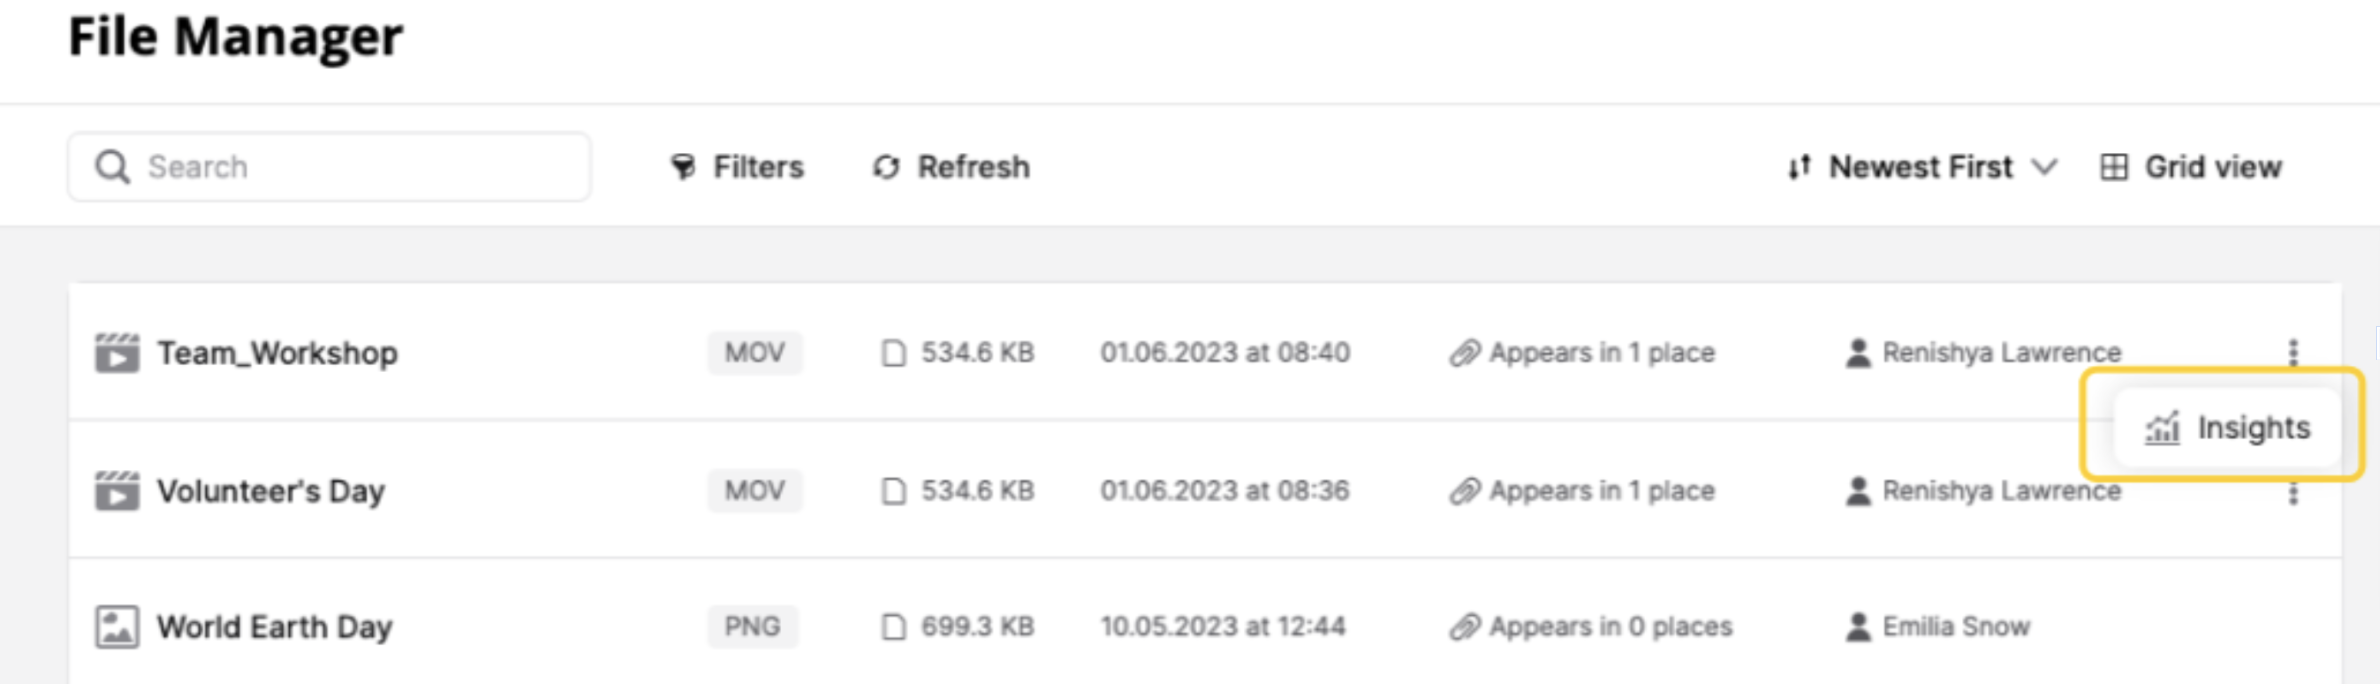Click the World Earth Day image icon

[117, 627]
